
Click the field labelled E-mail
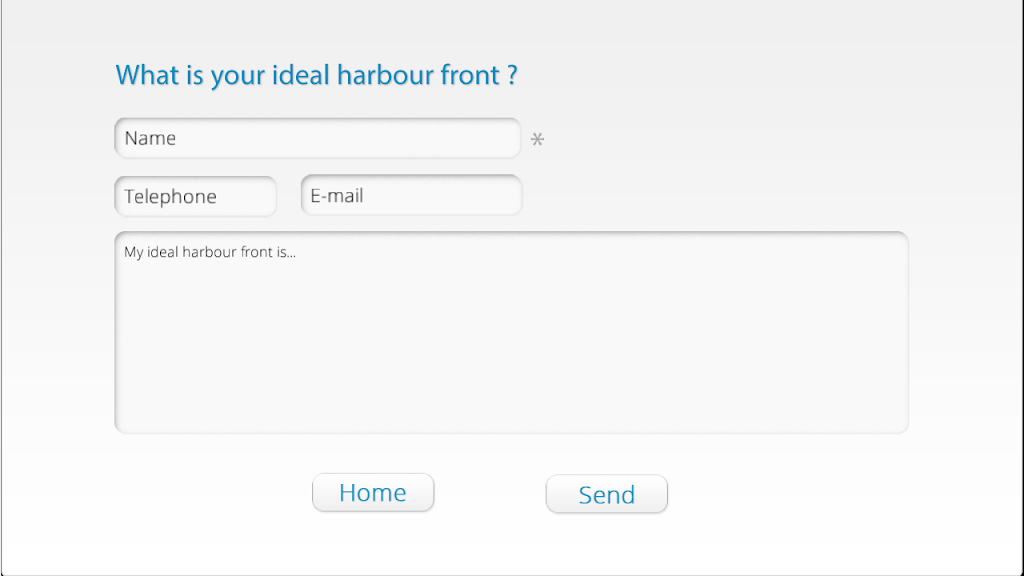pos(411,195)
